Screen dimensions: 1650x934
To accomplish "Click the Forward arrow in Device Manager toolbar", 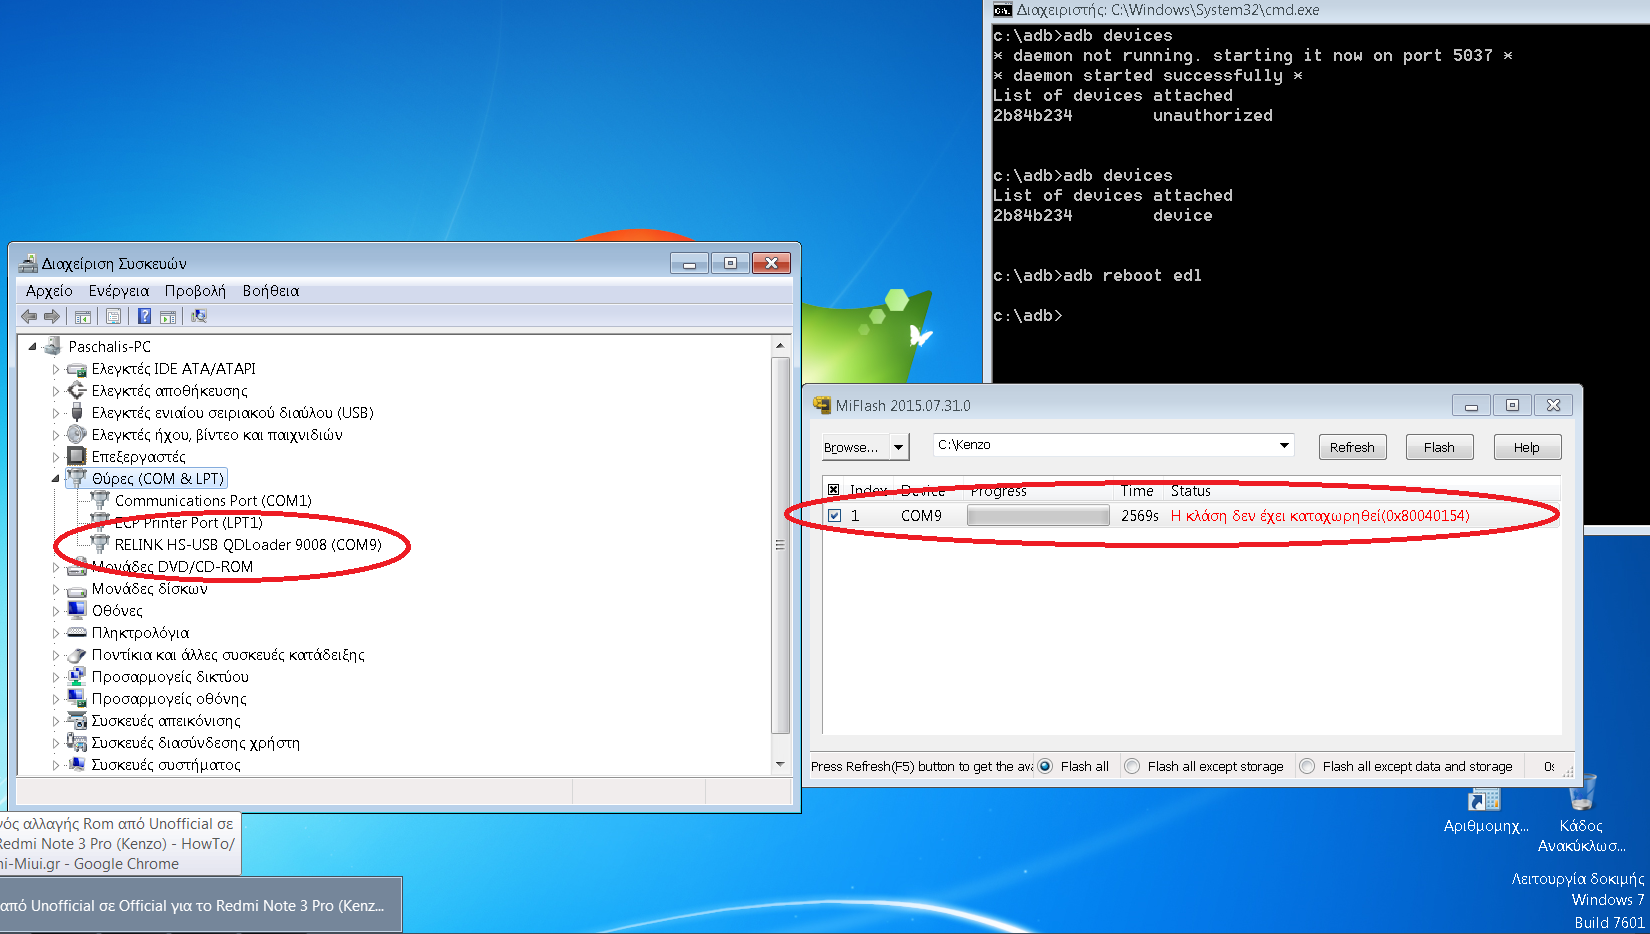I will (52, 317).
